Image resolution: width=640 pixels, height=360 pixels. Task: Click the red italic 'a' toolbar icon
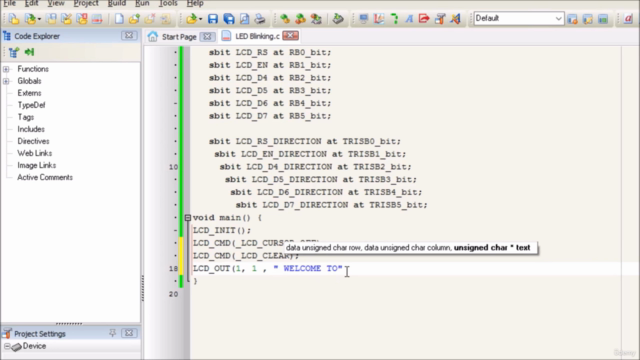pos(628,19)
